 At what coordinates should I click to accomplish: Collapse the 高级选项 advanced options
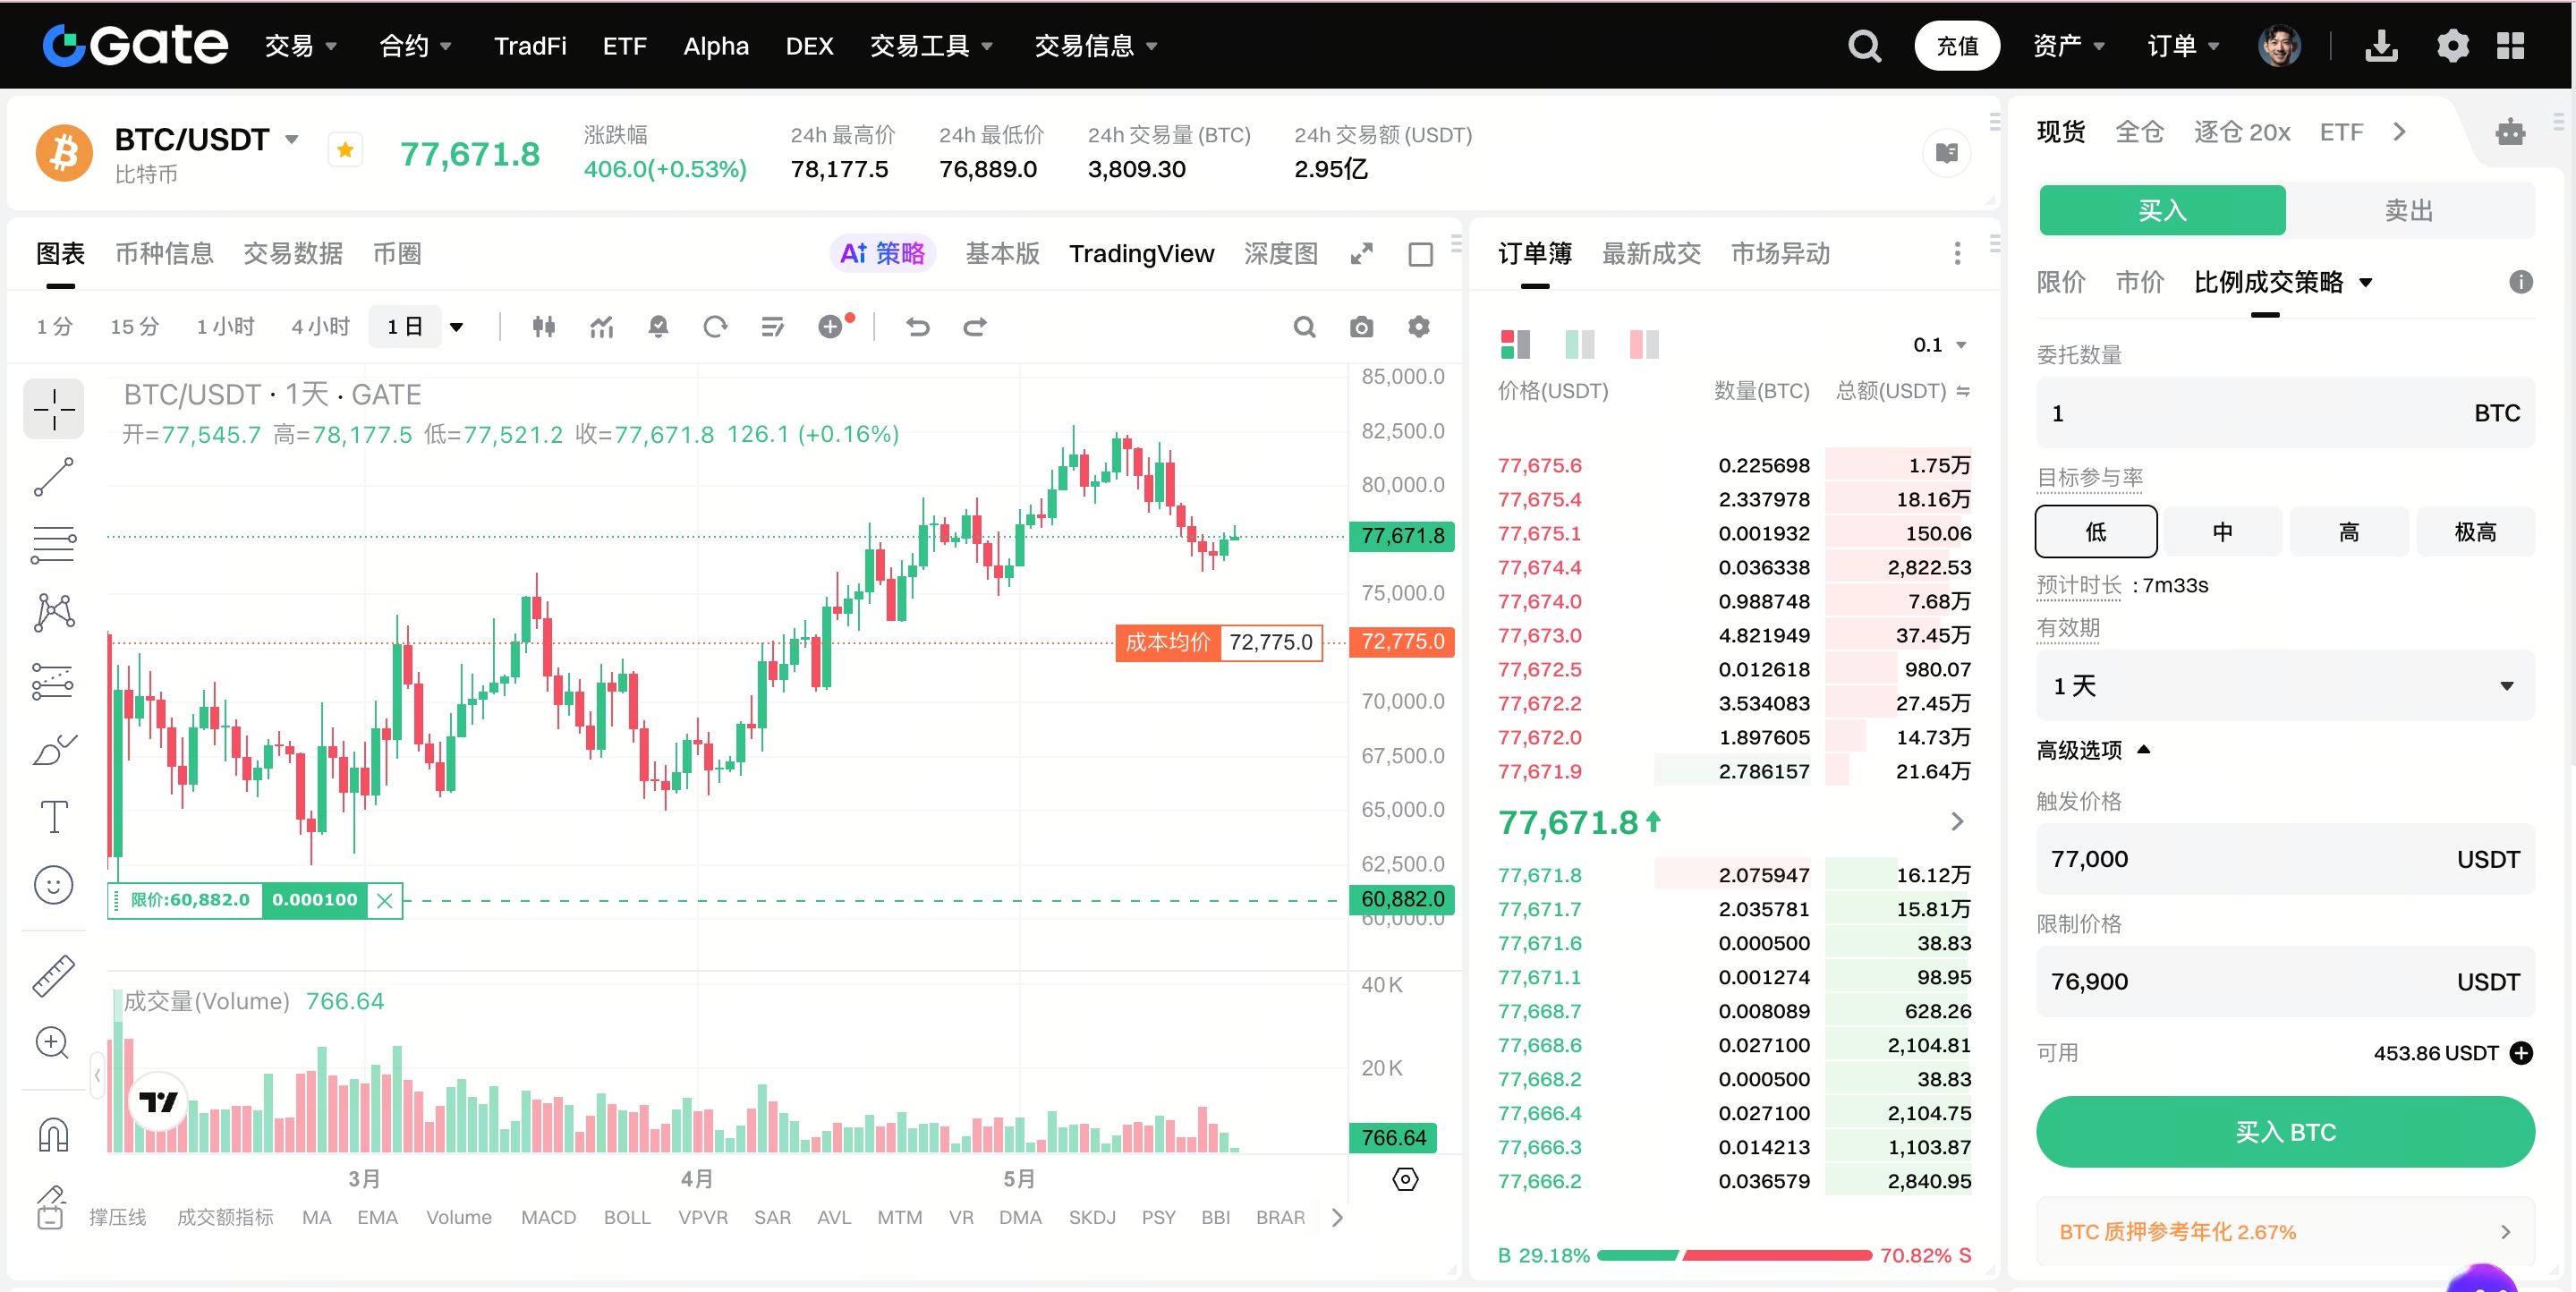(2093, 749)
